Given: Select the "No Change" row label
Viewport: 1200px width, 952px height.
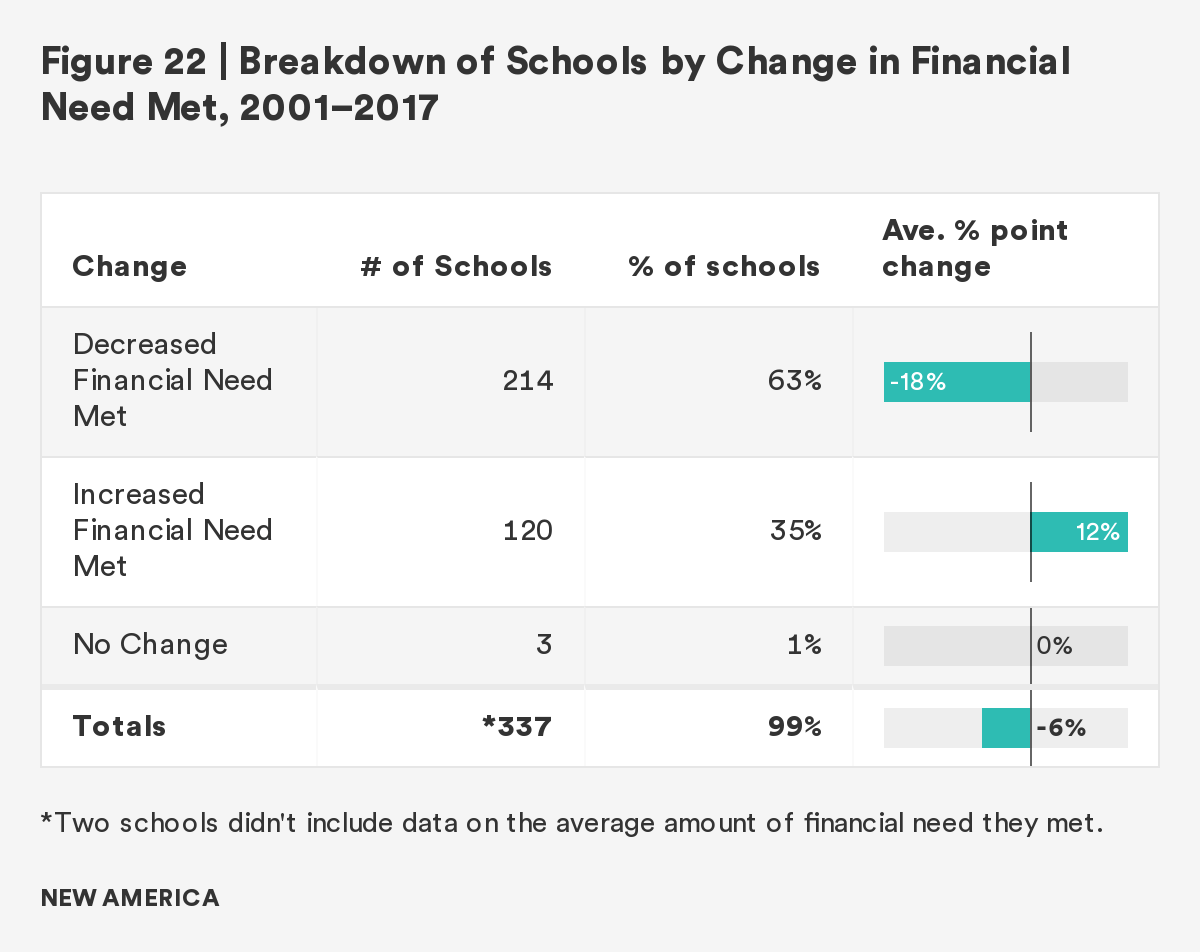Looking at the screenshot, I should coord(150,644).
